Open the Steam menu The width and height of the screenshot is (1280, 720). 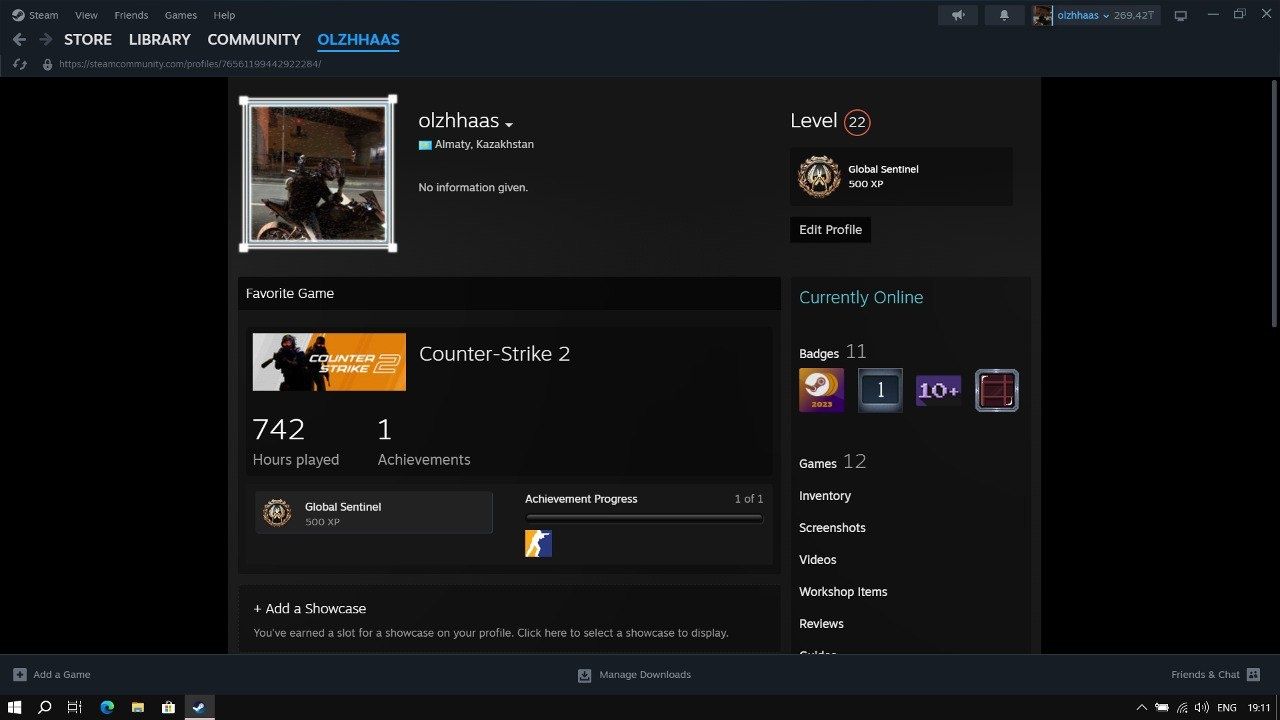click(44, 15)
